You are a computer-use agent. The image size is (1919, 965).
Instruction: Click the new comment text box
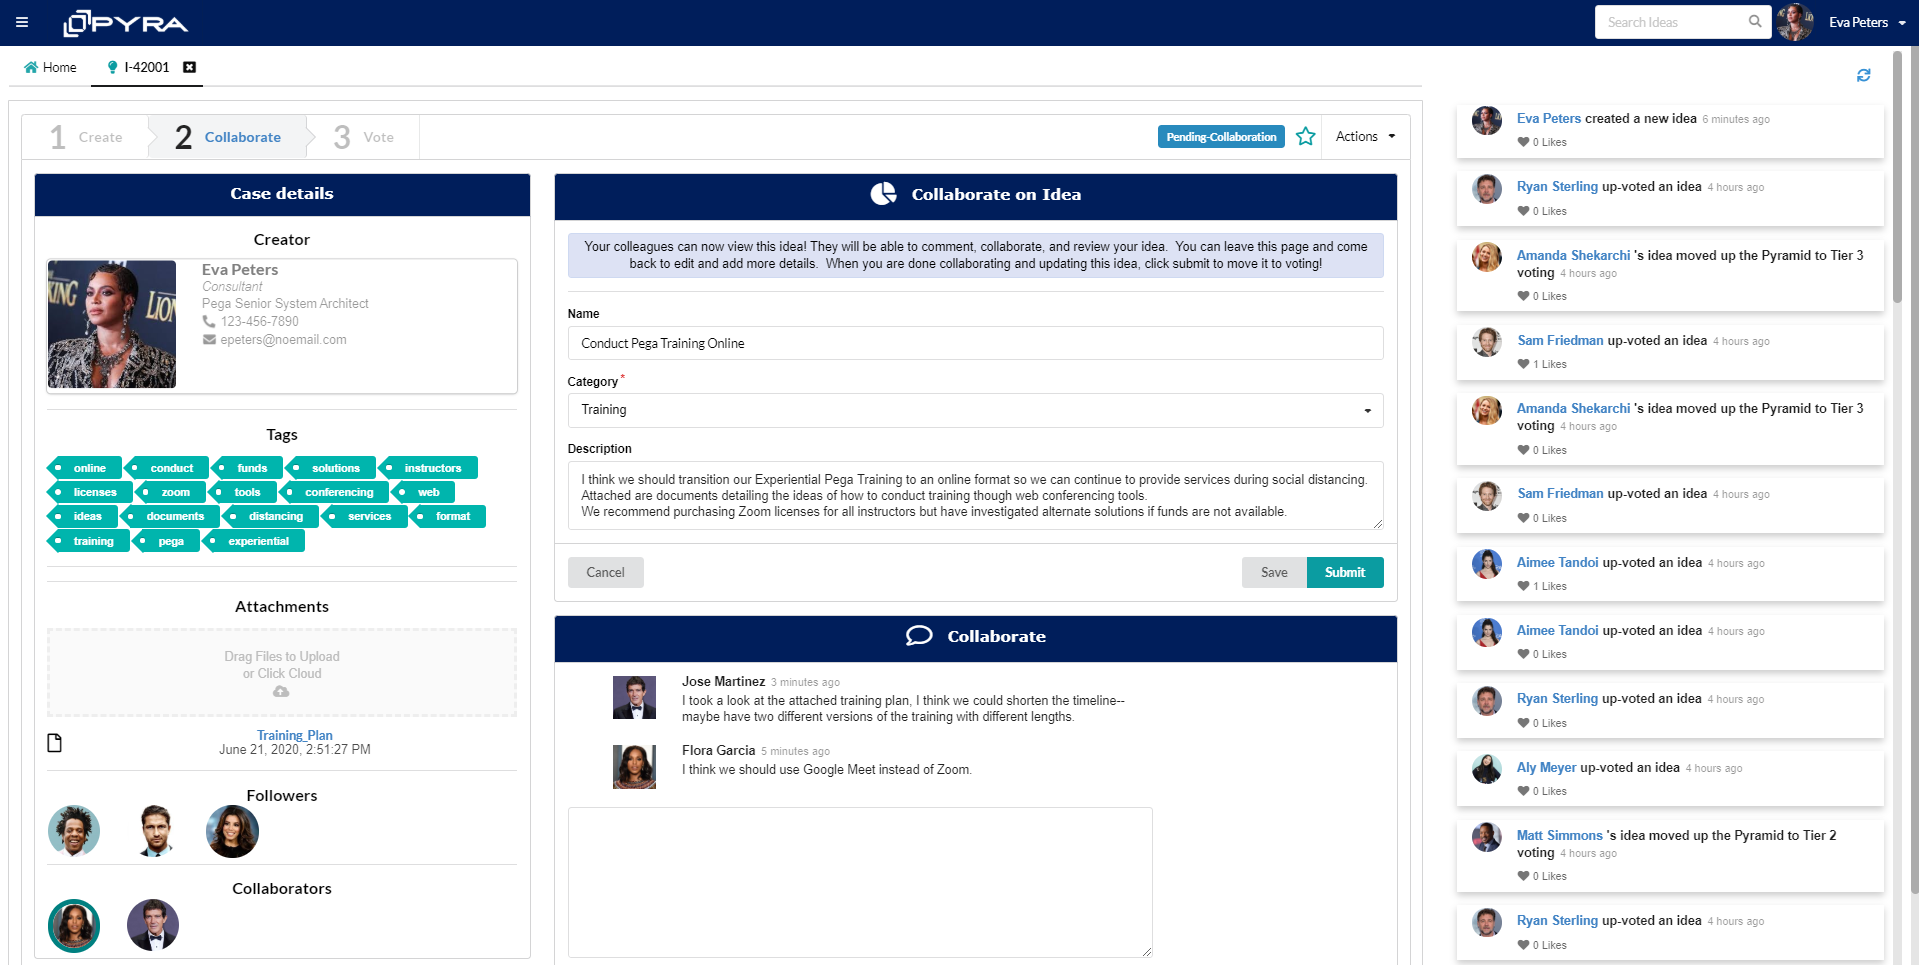click(860, 882)
